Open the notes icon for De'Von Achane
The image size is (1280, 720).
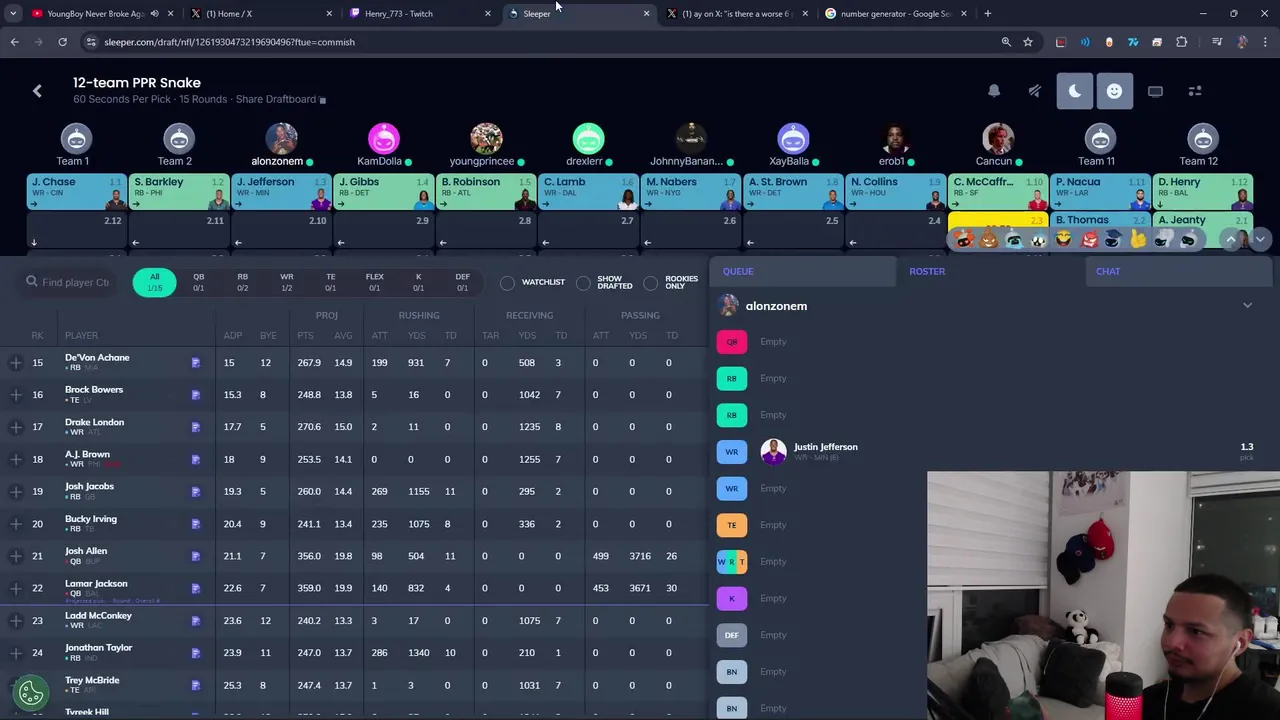coord(196,363)
